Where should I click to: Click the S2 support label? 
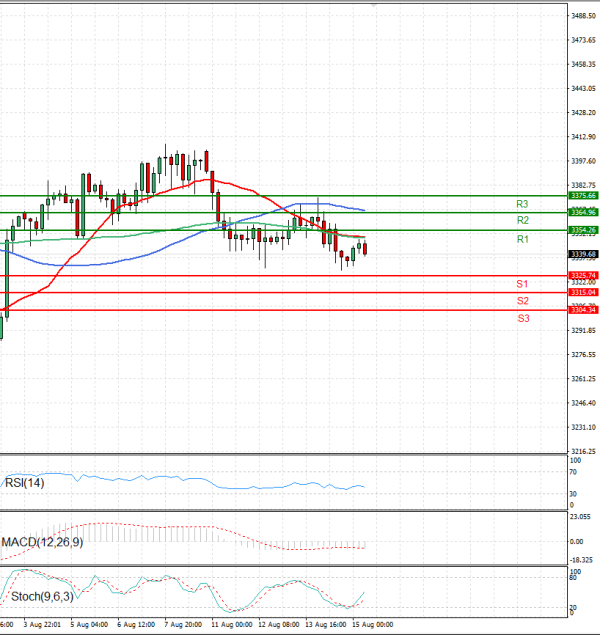(523, 301)
